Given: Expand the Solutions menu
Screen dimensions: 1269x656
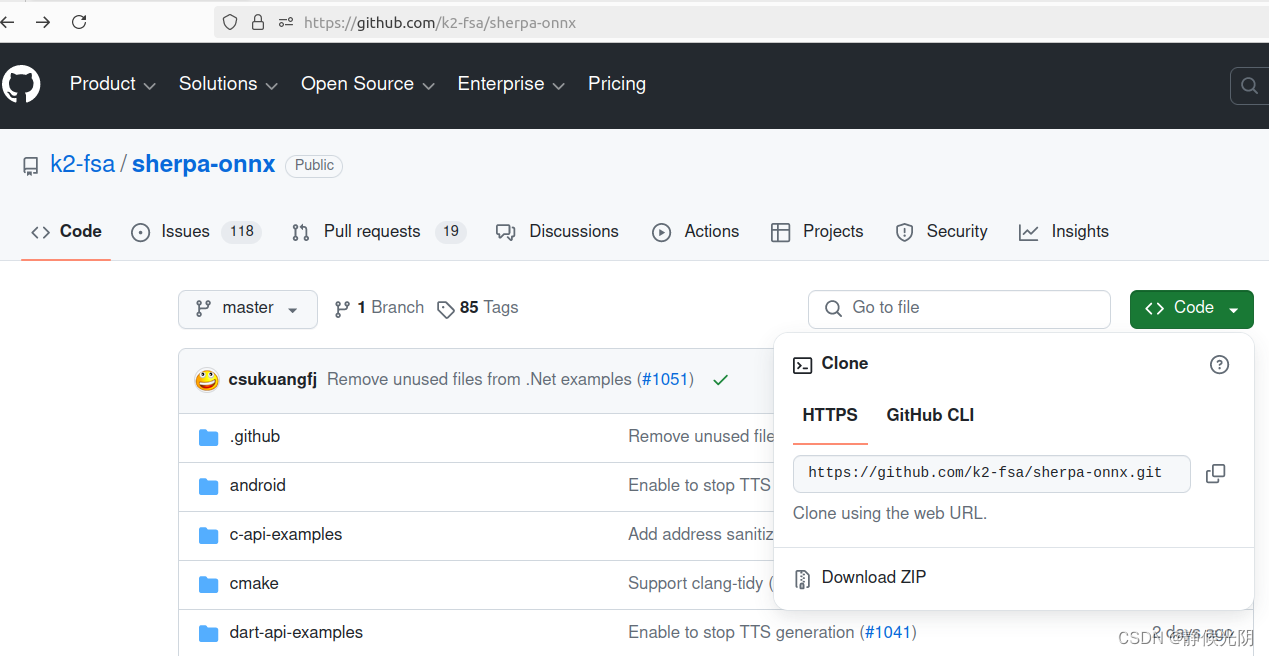Looking at the screenshot, I should click(x=228, y=84).
